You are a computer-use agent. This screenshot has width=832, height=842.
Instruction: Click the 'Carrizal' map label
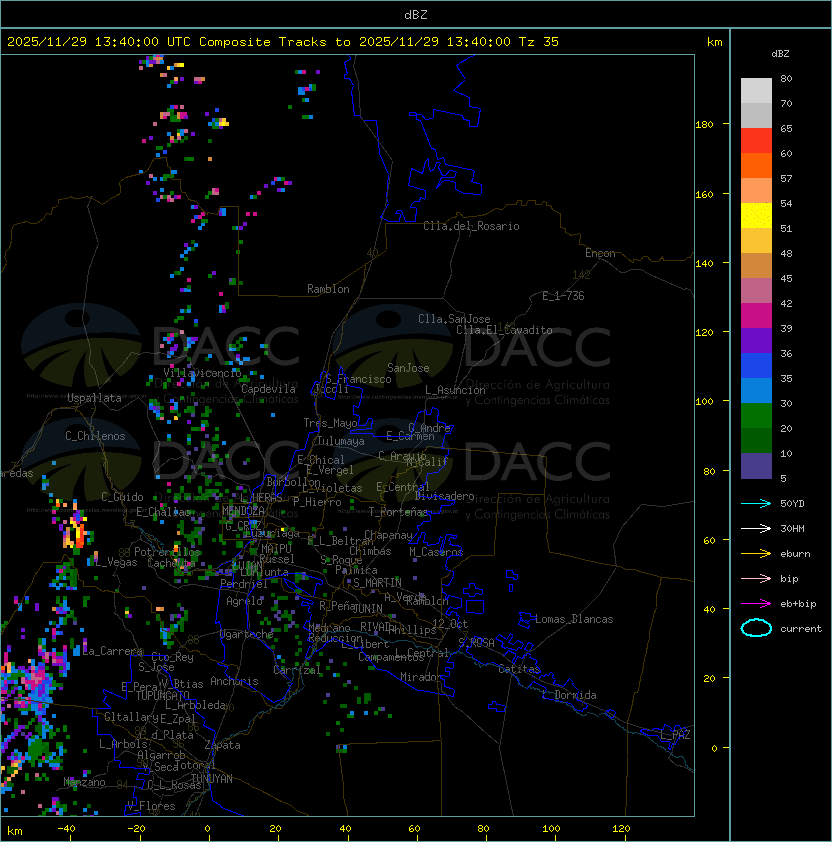(x=297, y=670)
